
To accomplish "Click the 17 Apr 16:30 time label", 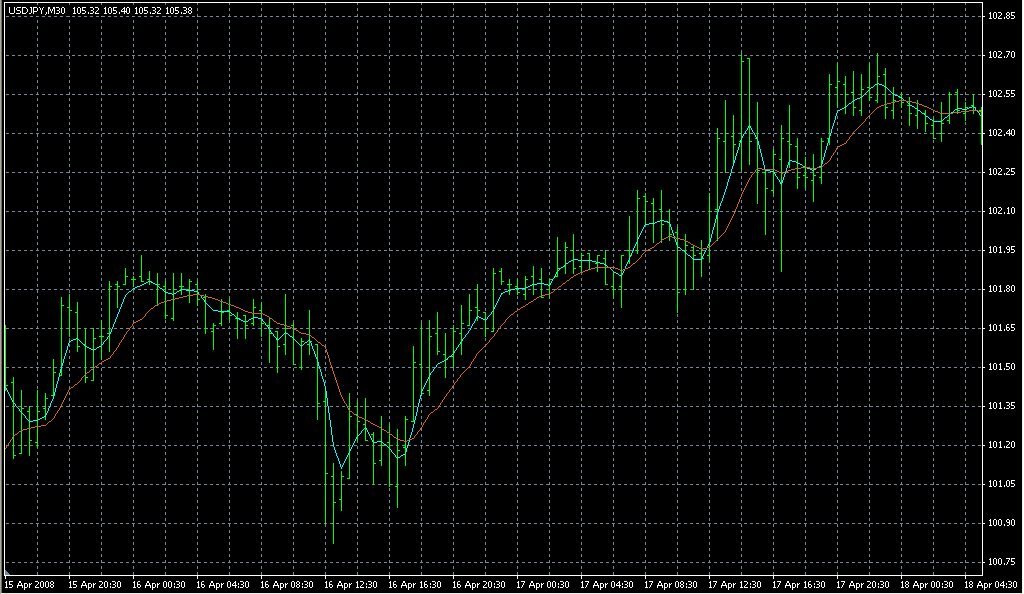I will pyautogui.click(x=798, y=584).
